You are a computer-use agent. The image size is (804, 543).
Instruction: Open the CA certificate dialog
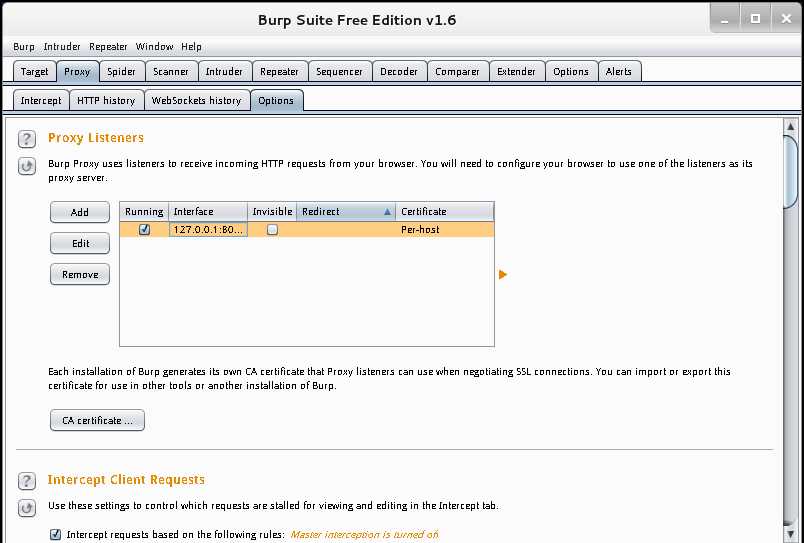[97, 420]
